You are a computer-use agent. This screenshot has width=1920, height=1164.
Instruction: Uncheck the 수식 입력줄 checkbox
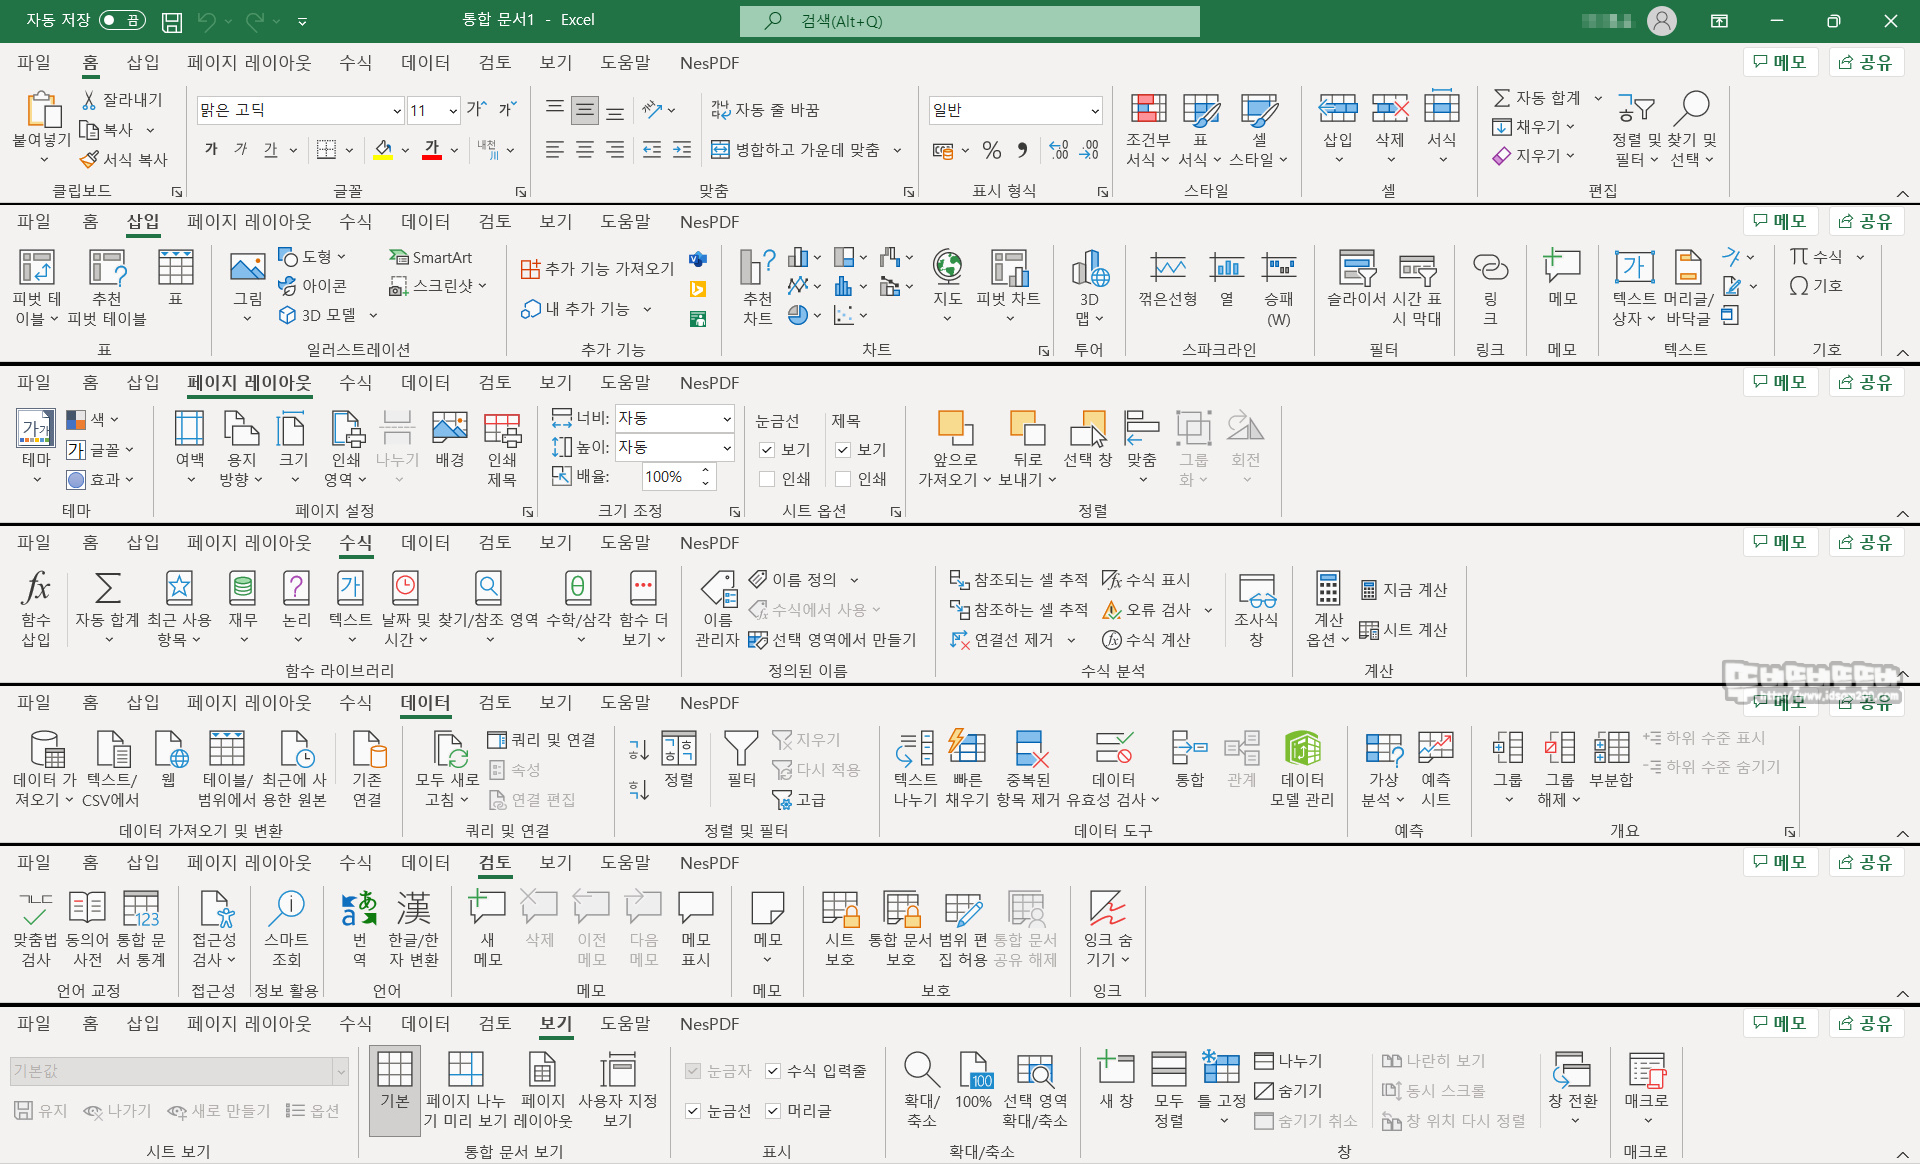[x=773, y=1071]
